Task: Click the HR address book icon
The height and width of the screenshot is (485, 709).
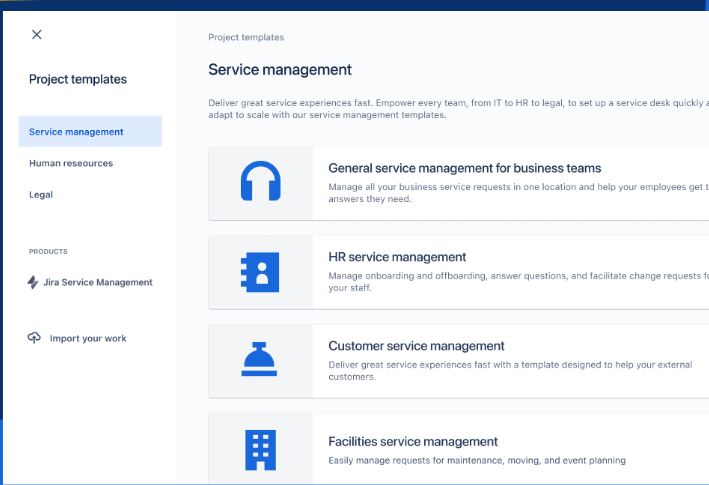Action: (261, 272)
